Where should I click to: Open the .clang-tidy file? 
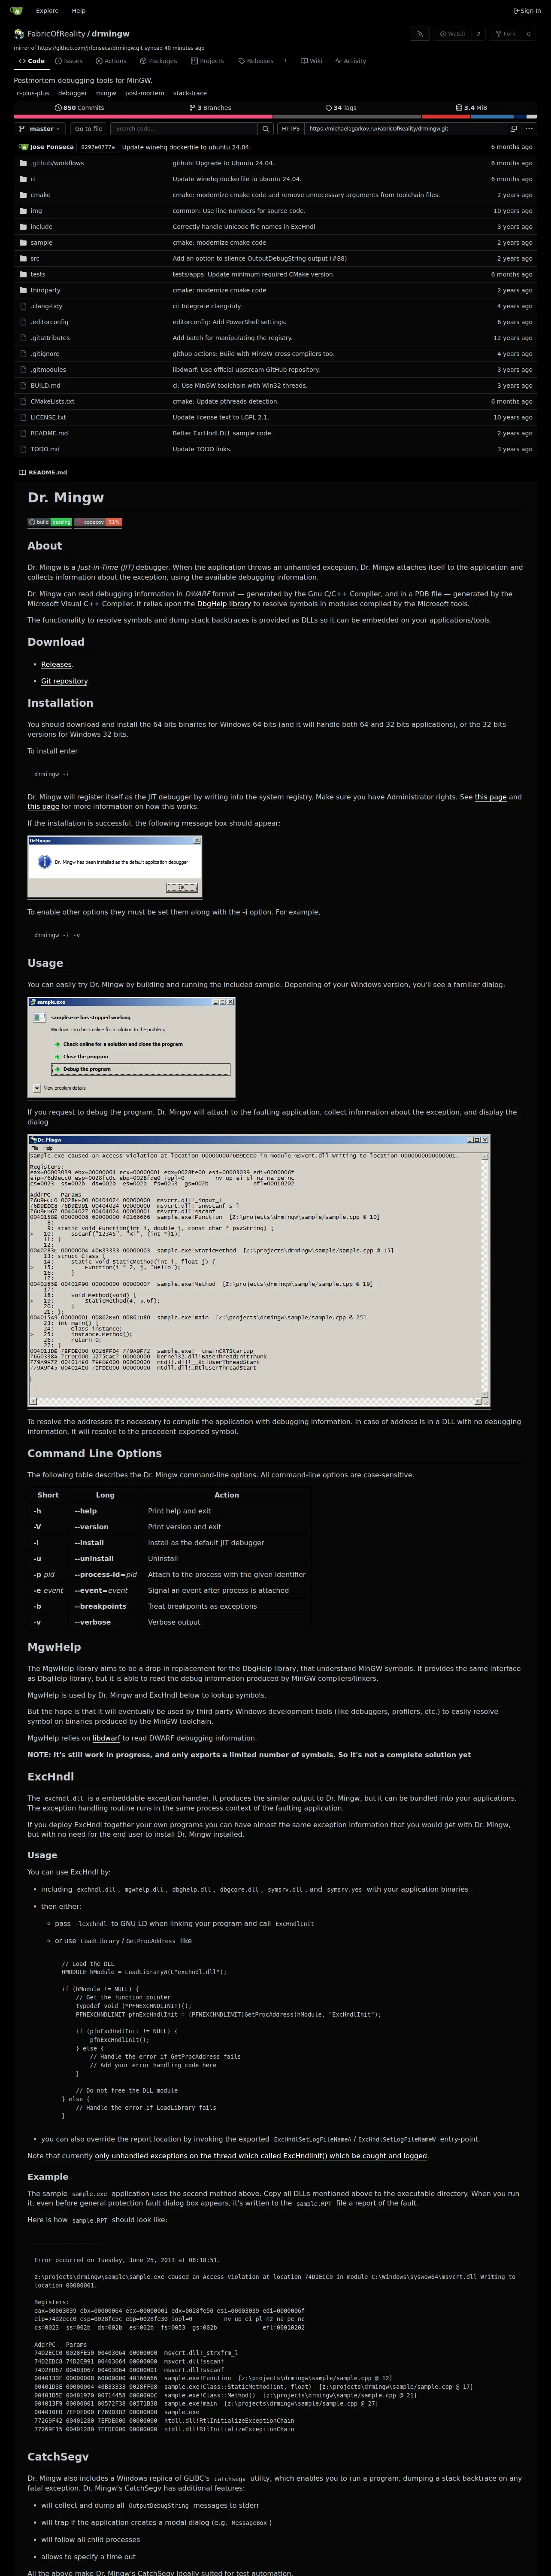click(x=46, y=306)
